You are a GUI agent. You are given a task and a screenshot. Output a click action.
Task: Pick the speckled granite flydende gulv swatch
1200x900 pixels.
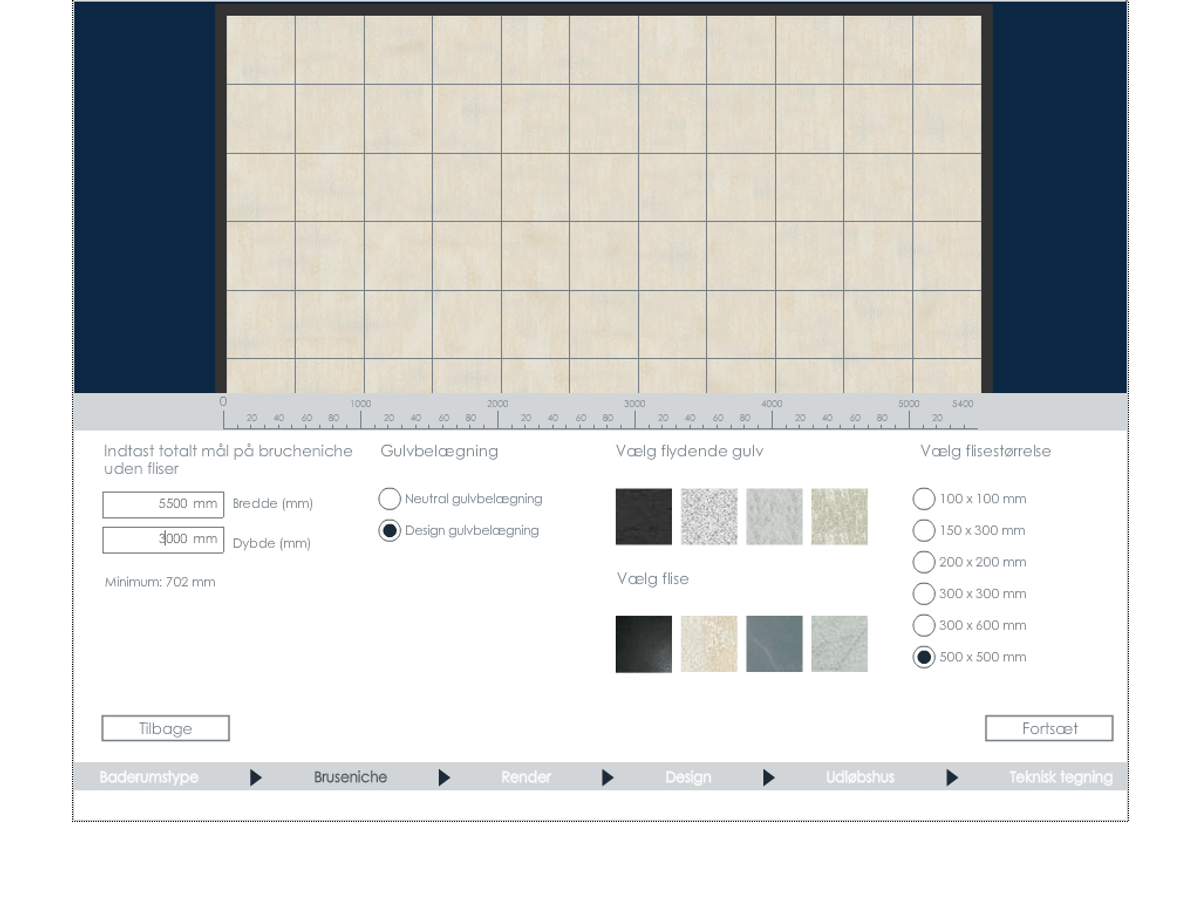click(709, 517)
